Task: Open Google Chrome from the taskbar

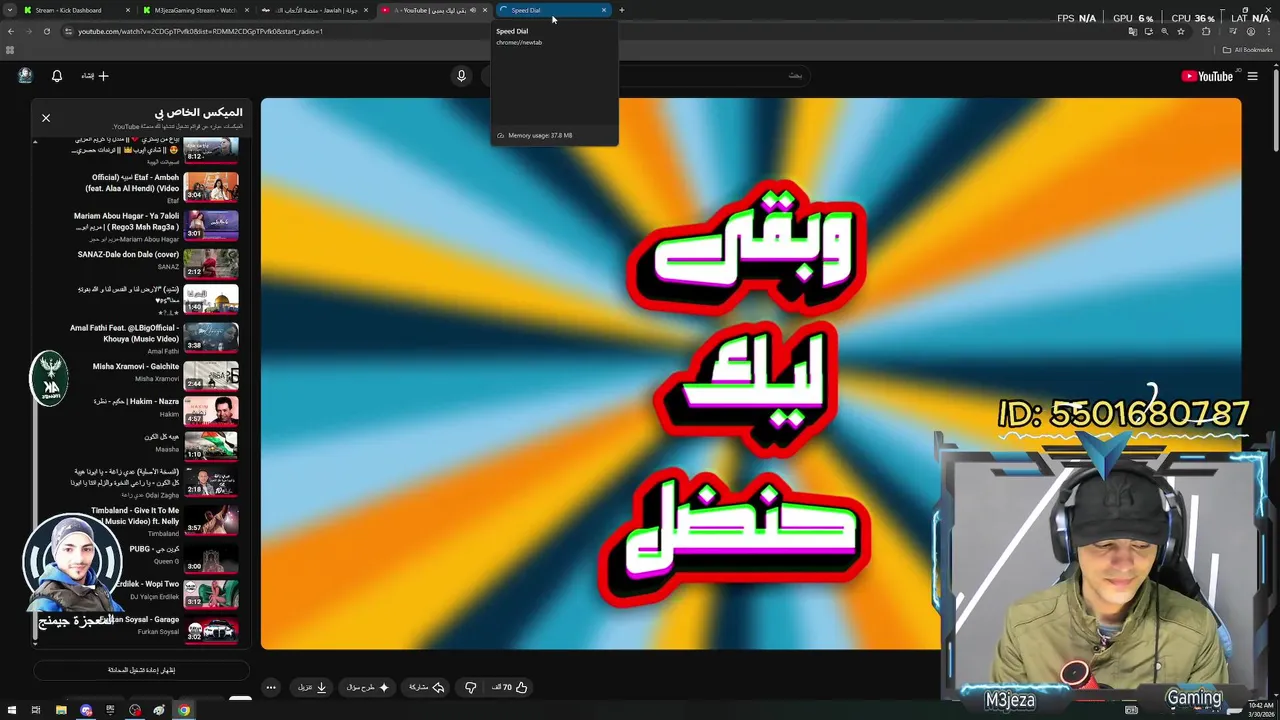Action: 184,710
